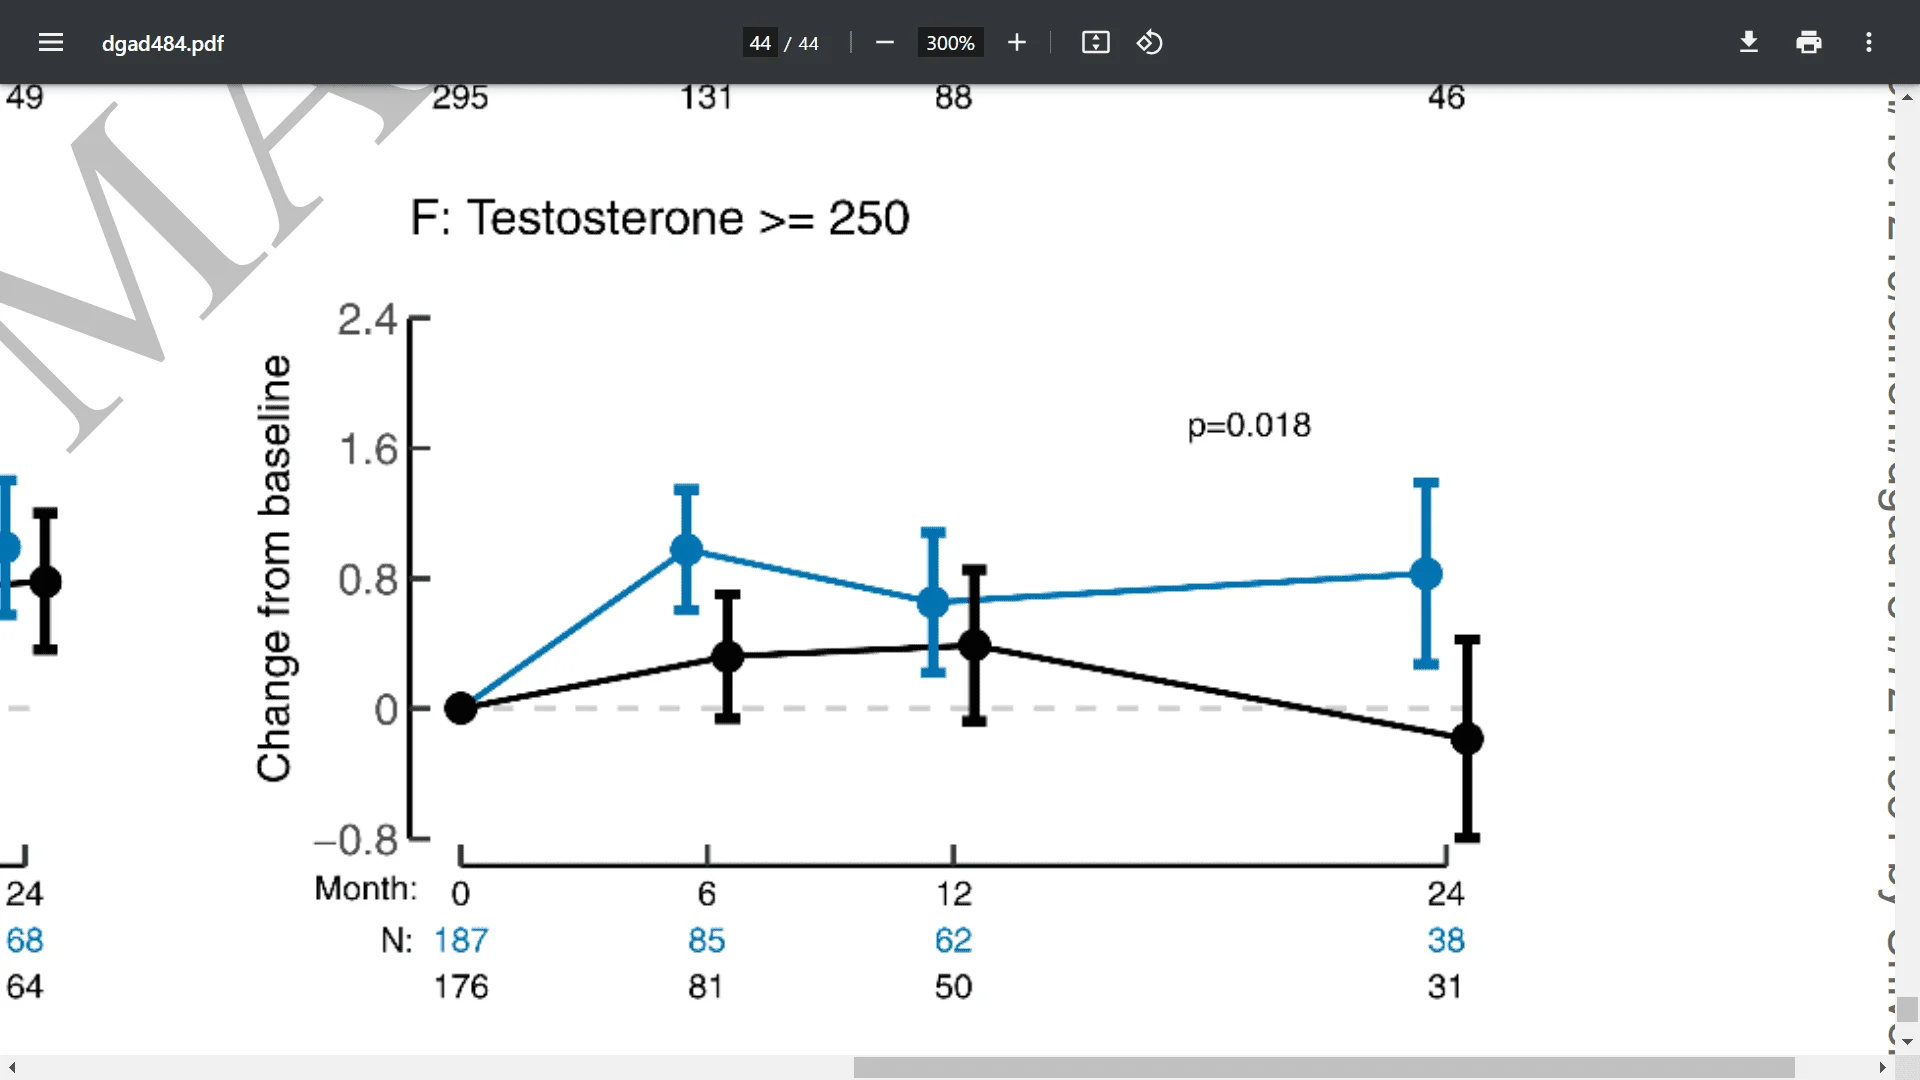Click the zoom in plus icon

[1017, 42]
